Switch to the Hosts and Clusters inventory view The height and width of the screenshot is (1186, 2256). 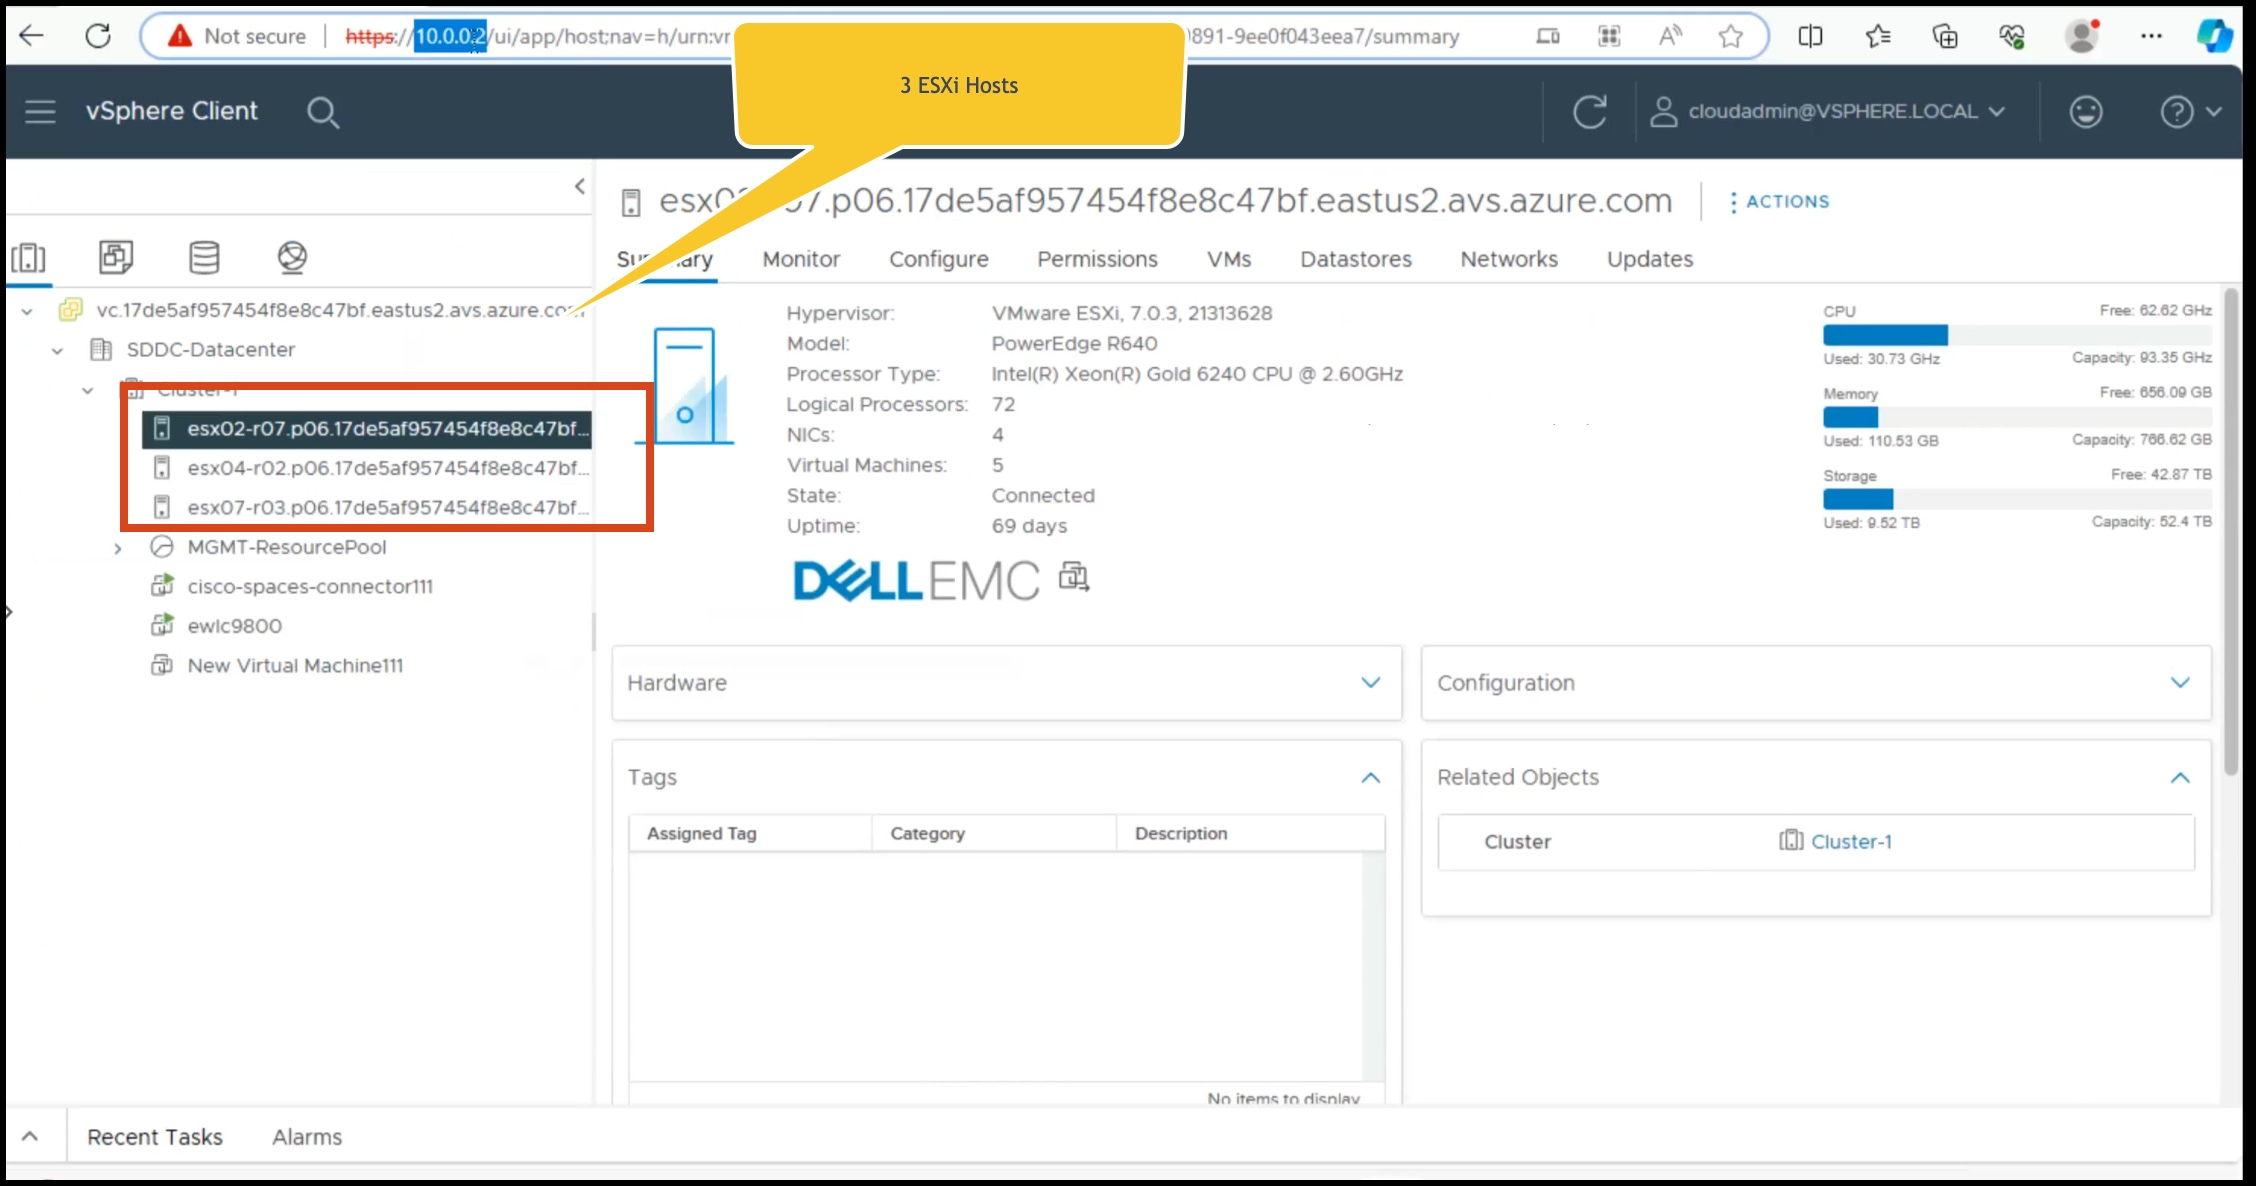coord(29,258)
